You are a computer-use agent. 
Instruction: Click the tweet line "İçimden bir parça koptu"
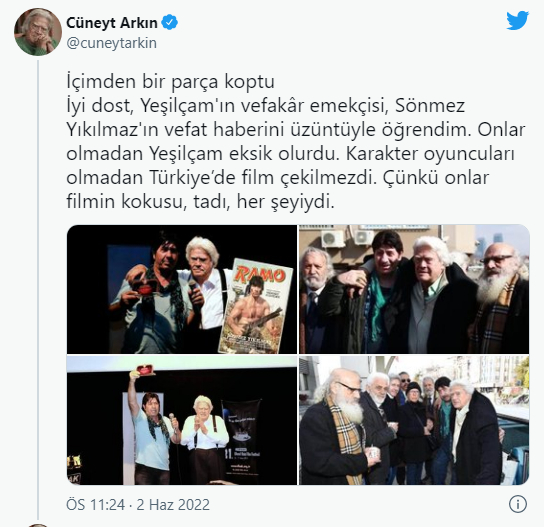click(170, 82)
